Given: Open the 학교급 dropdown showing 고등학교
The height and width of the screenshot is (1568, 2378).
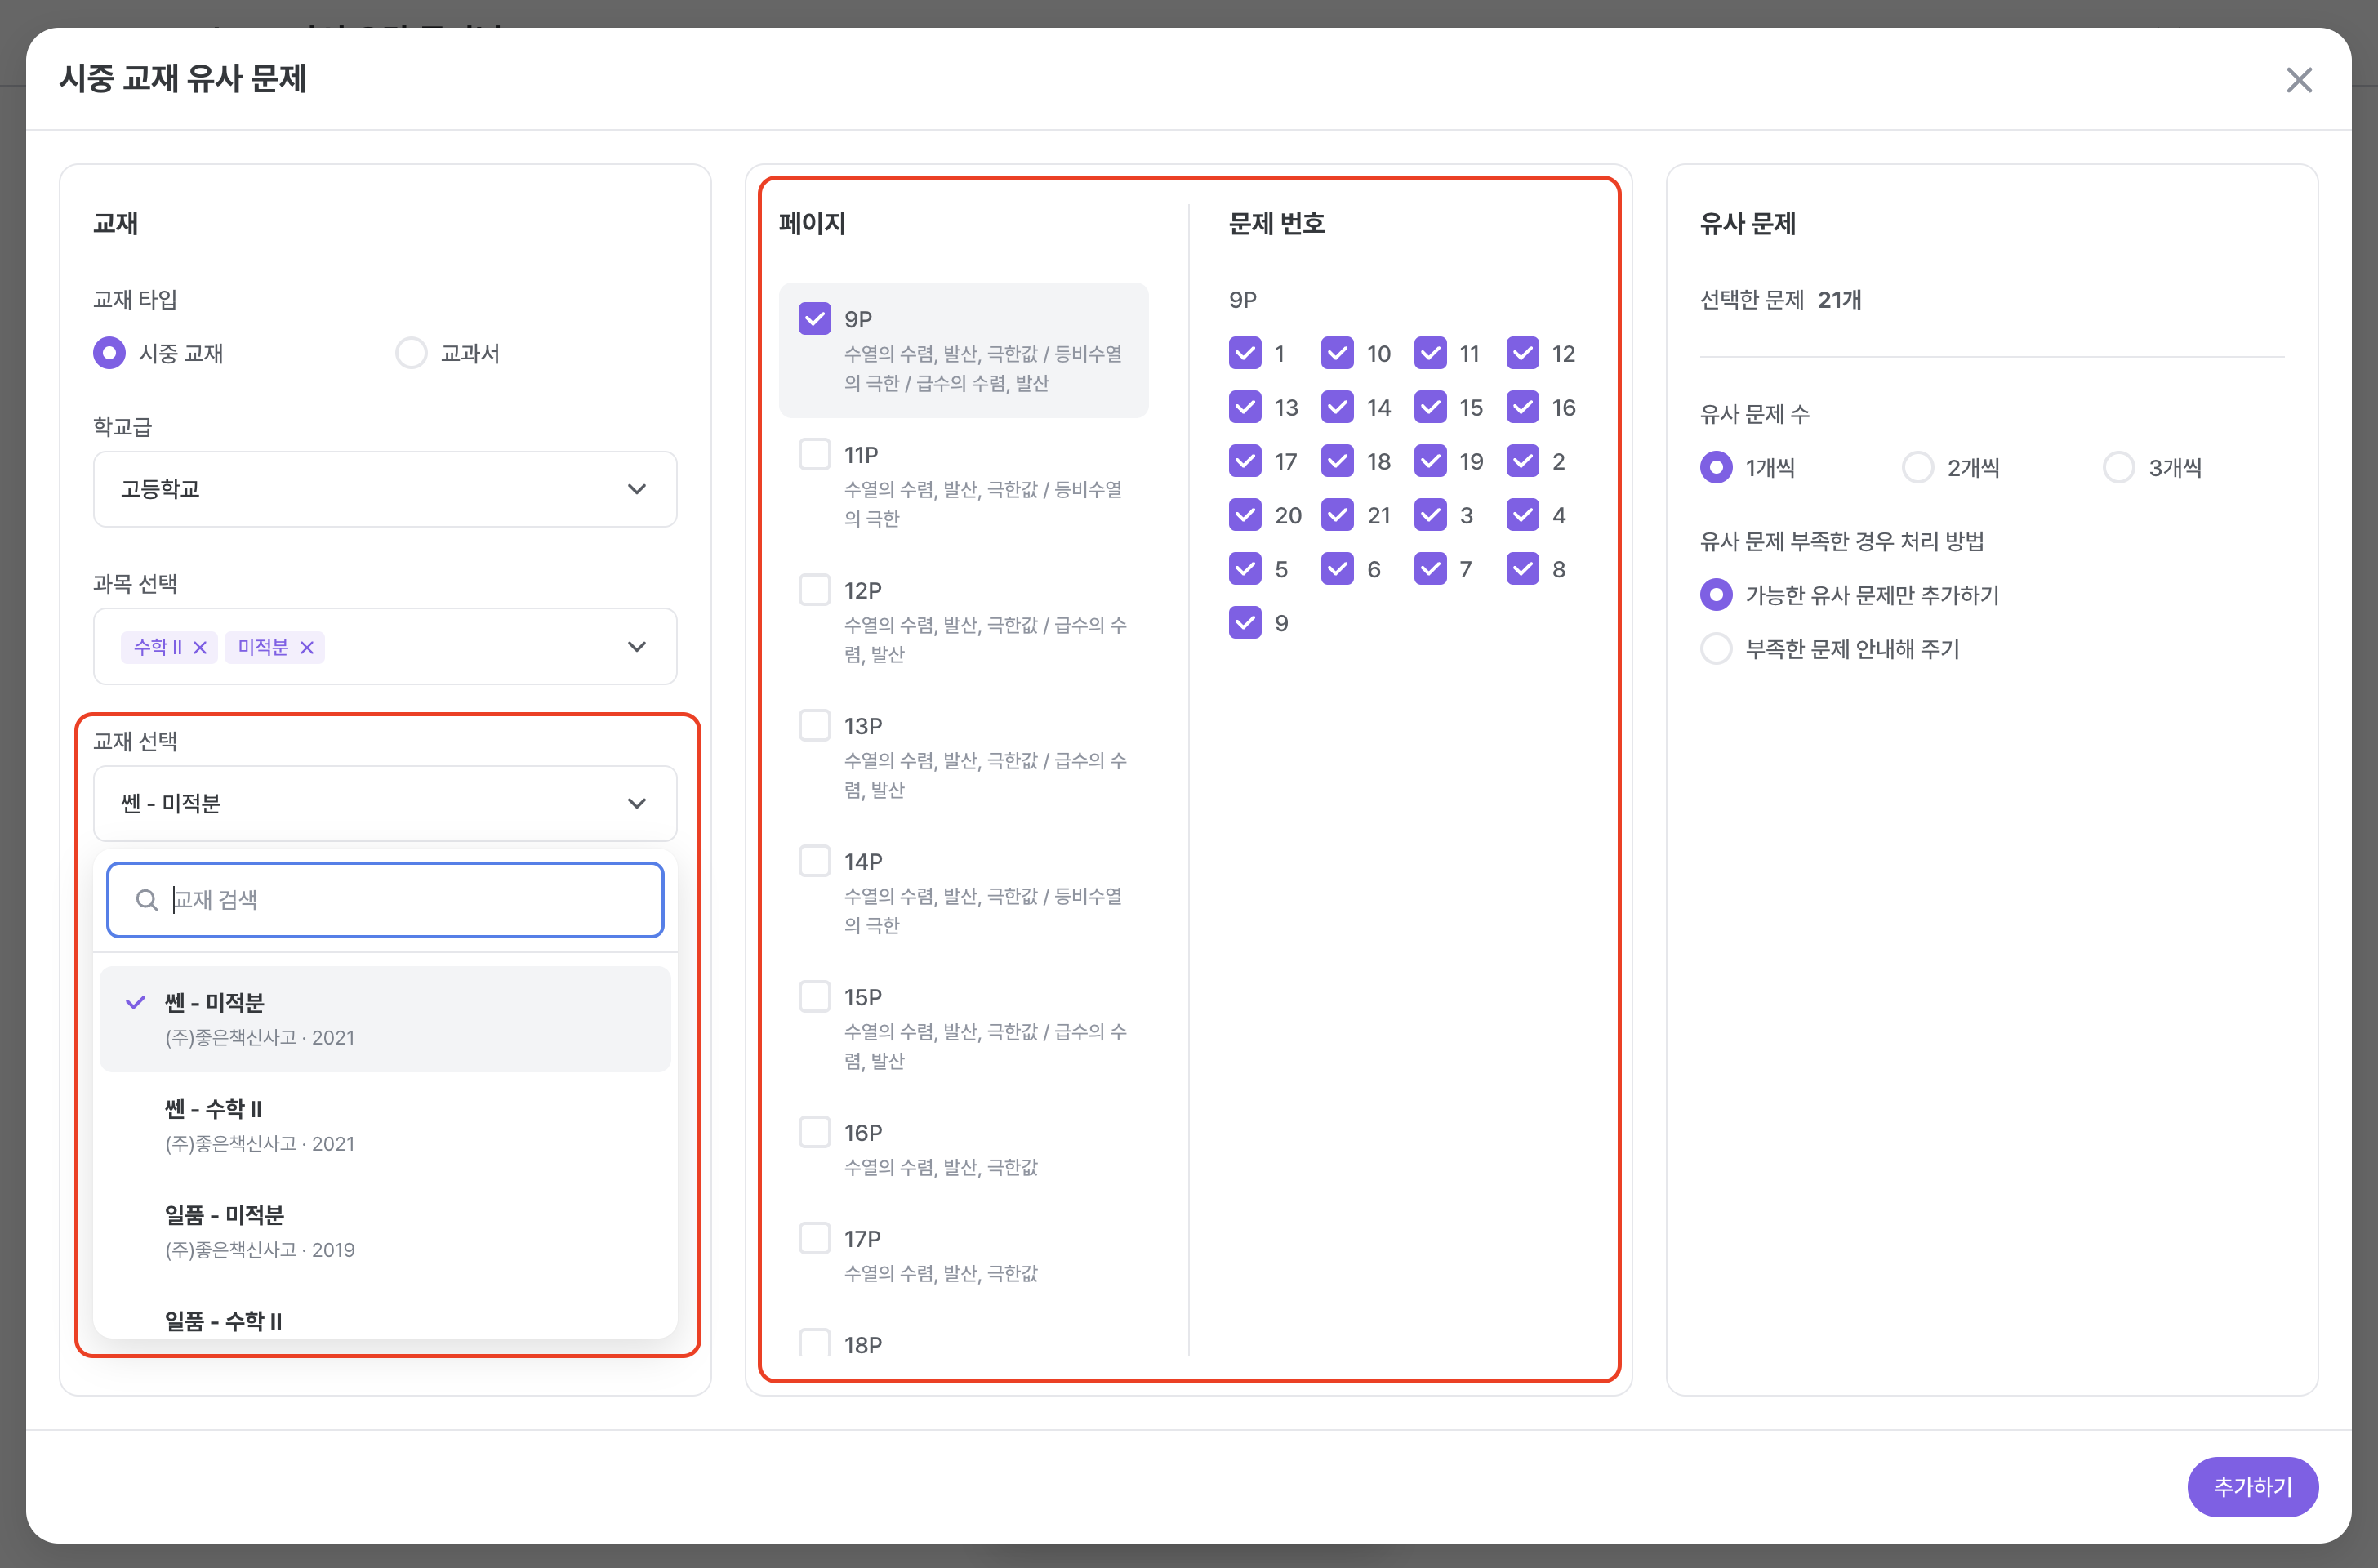Looking at the screenshot, I should click(384, 489).
